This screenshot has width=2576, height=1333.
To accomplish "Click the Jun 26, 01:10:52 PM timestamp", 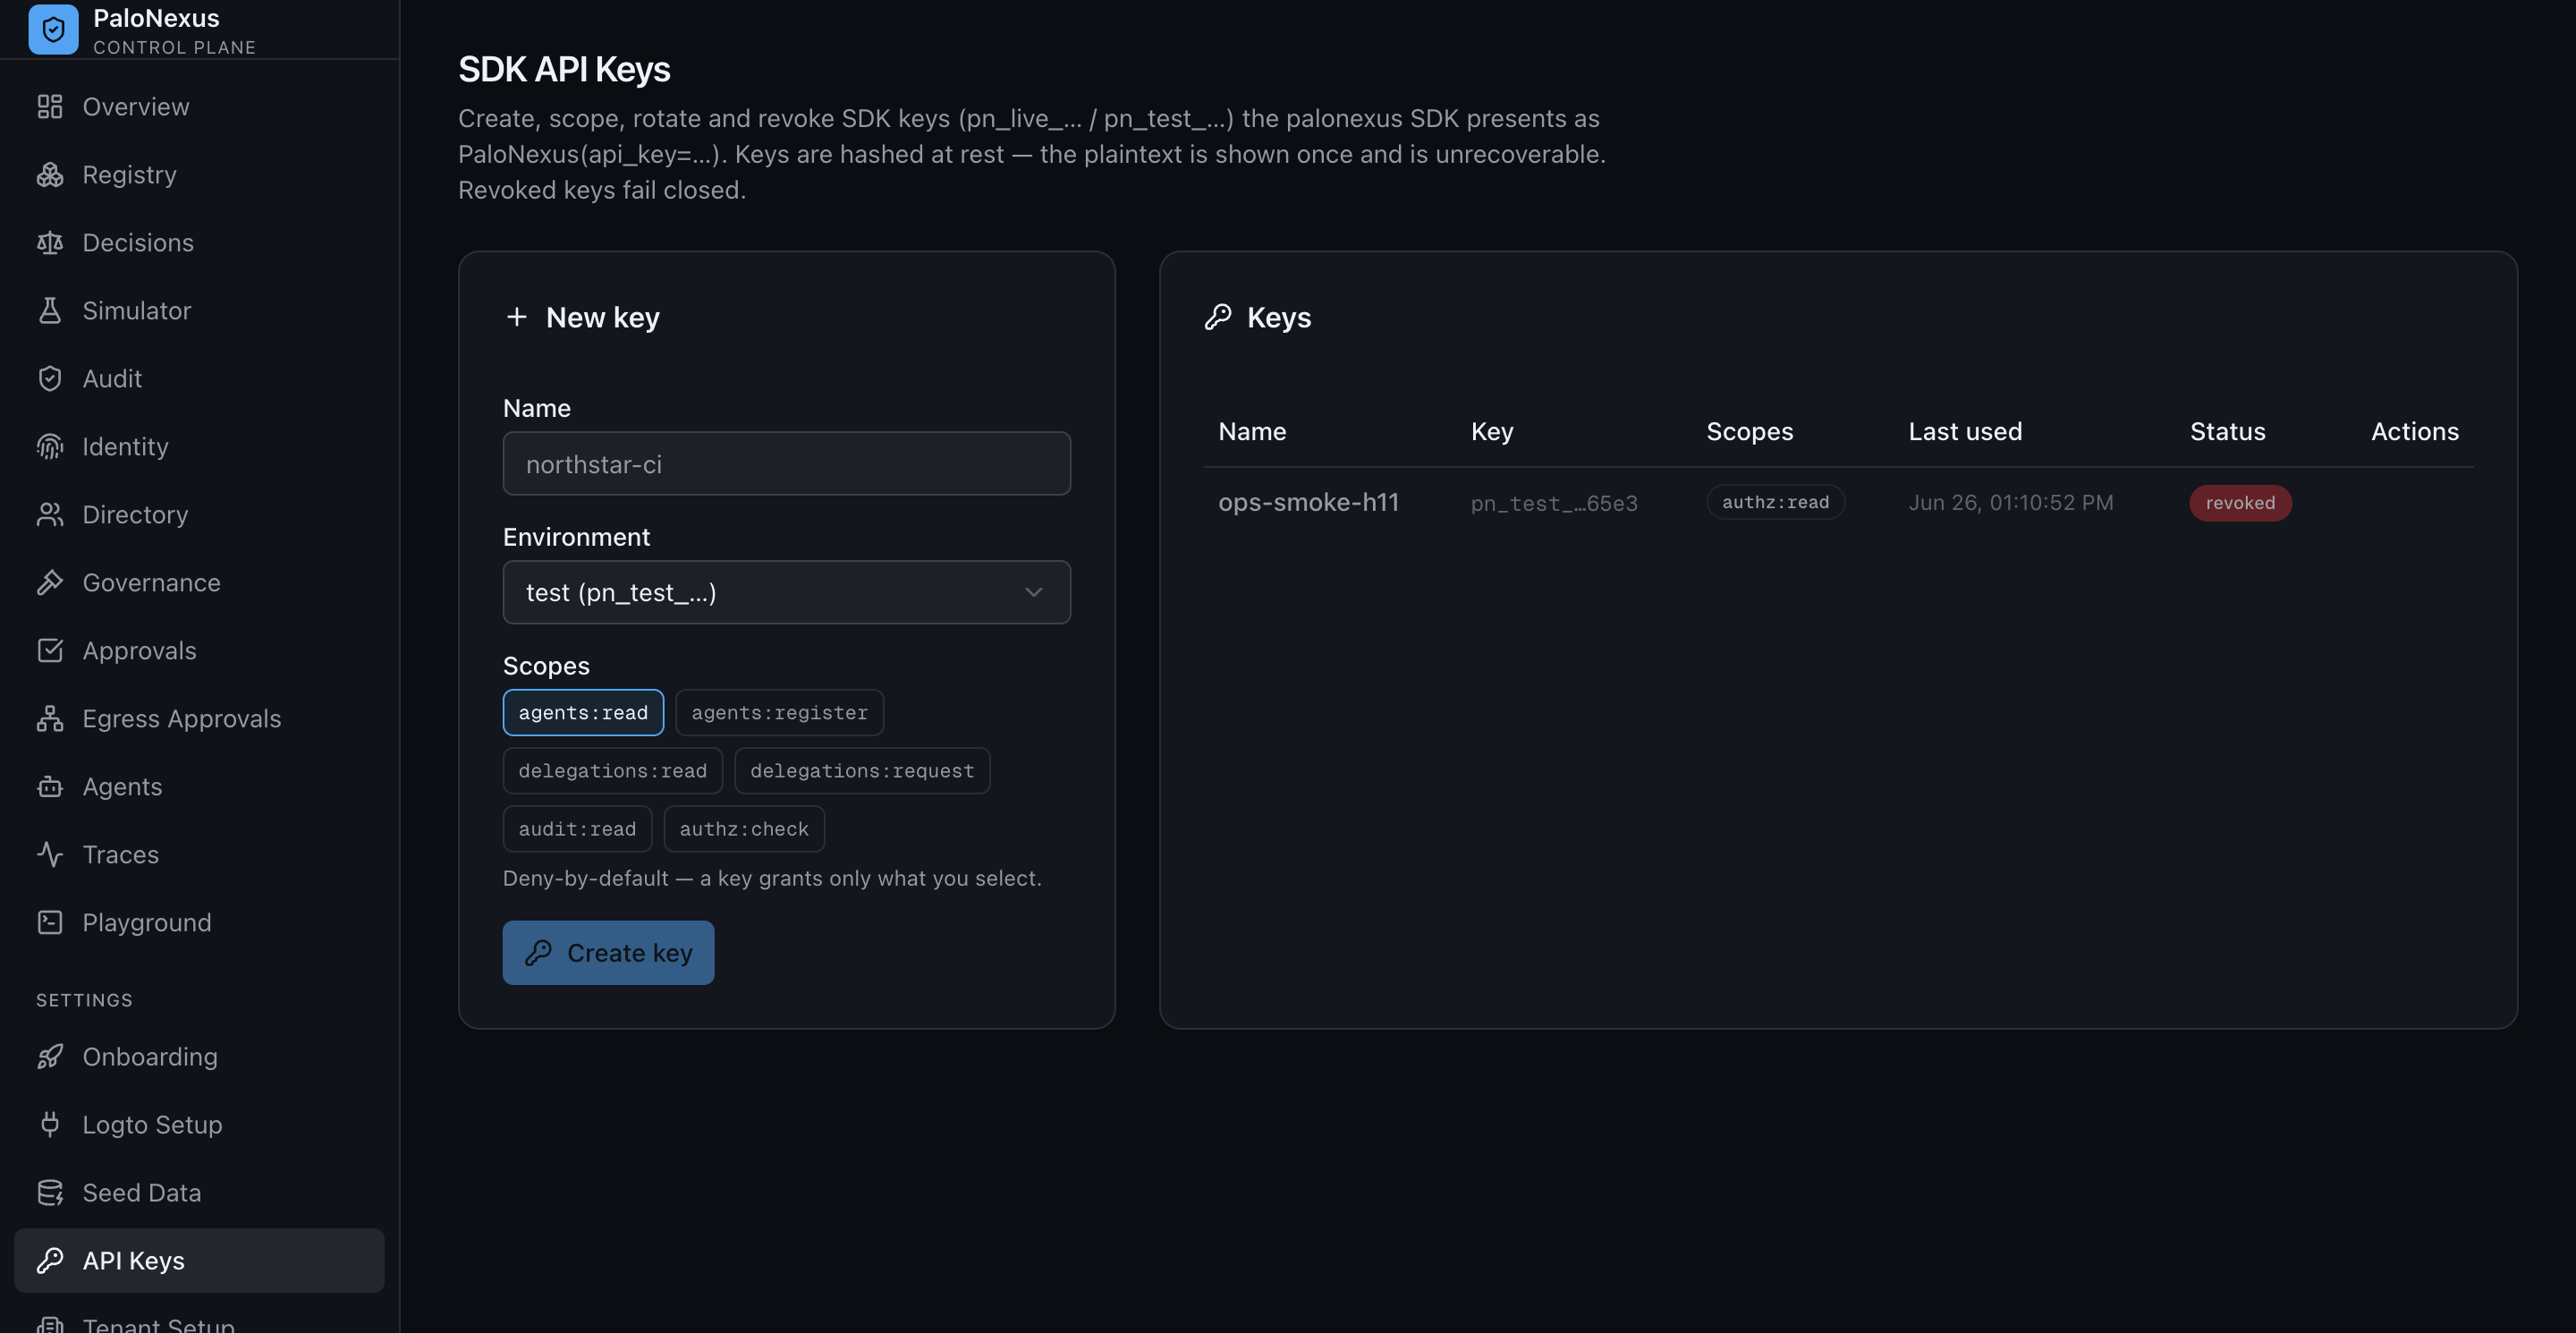I will (x=2010, y=502).
